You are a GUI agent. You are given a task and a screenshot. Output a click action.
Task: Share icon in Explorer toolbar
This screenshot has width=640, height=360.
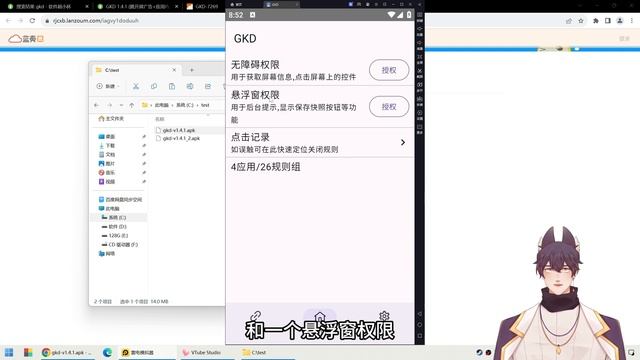208,86
